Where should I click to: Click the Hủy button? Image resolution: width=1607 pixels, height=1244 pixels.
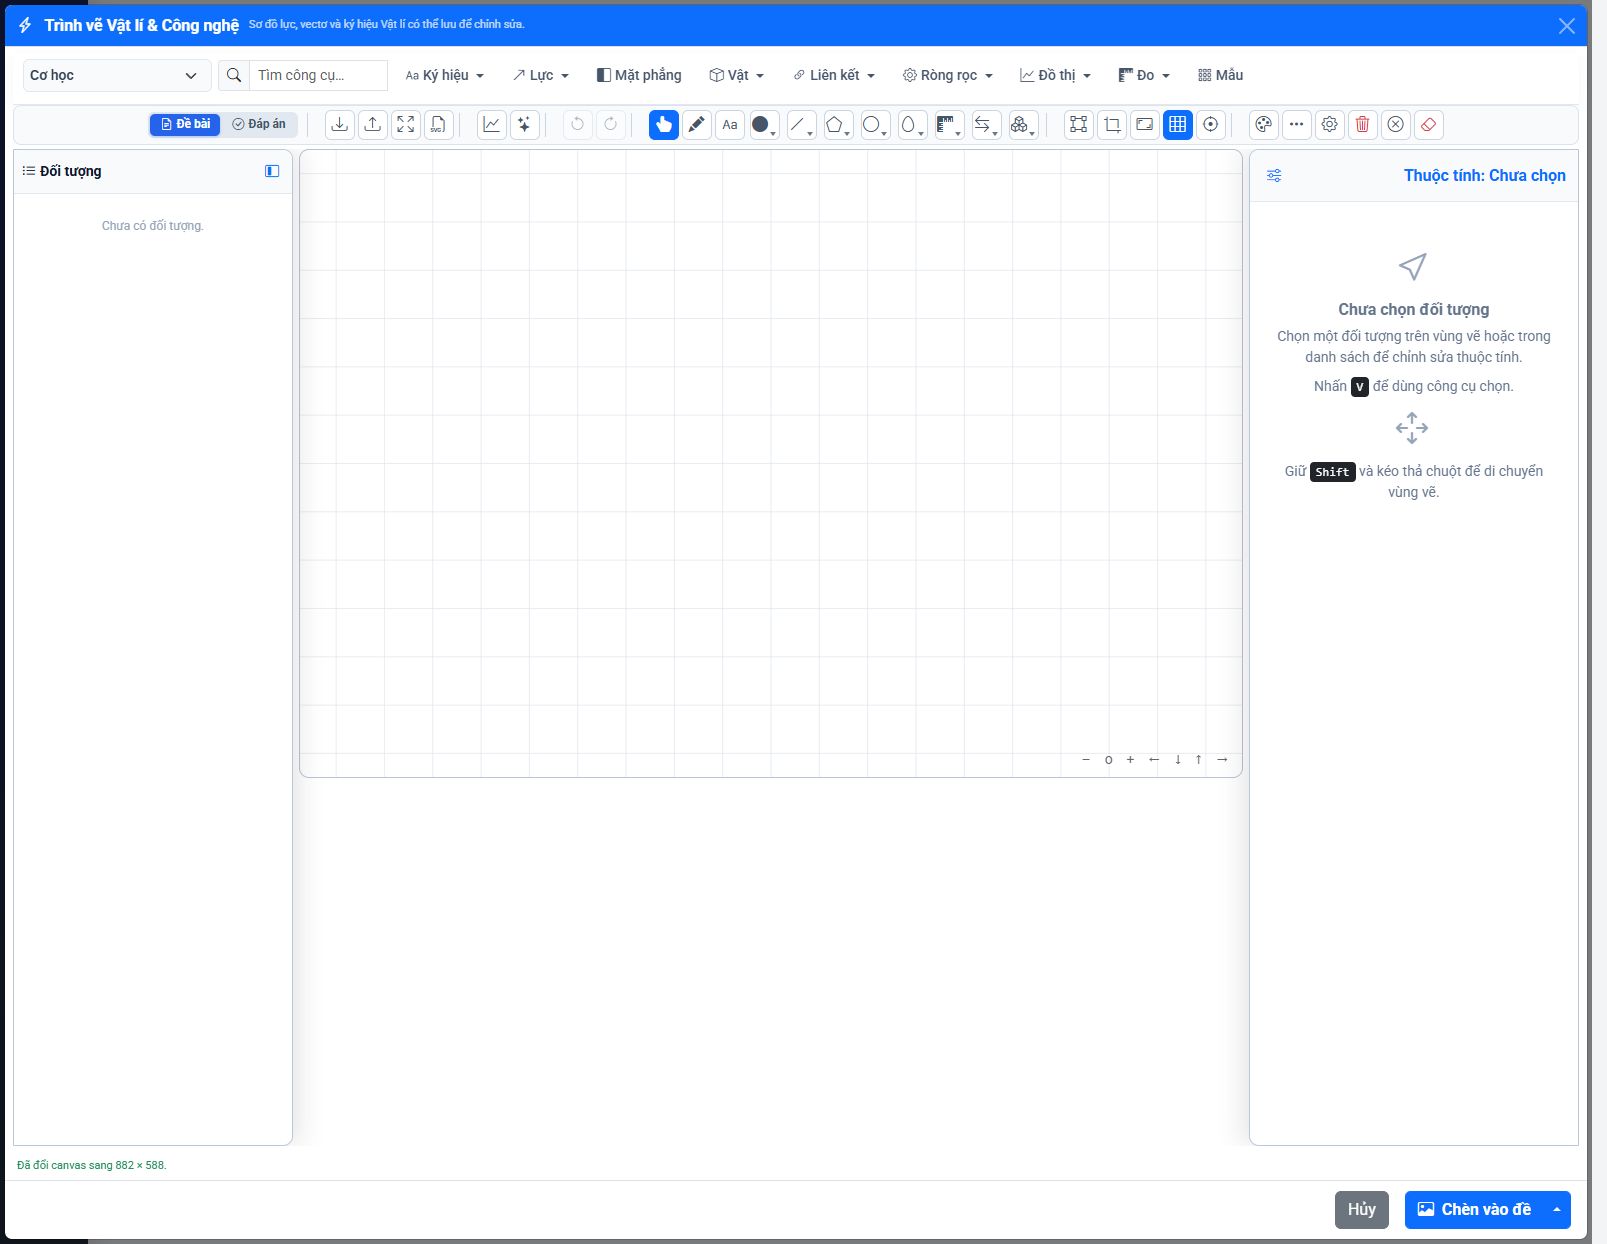coord(1362,1210)
